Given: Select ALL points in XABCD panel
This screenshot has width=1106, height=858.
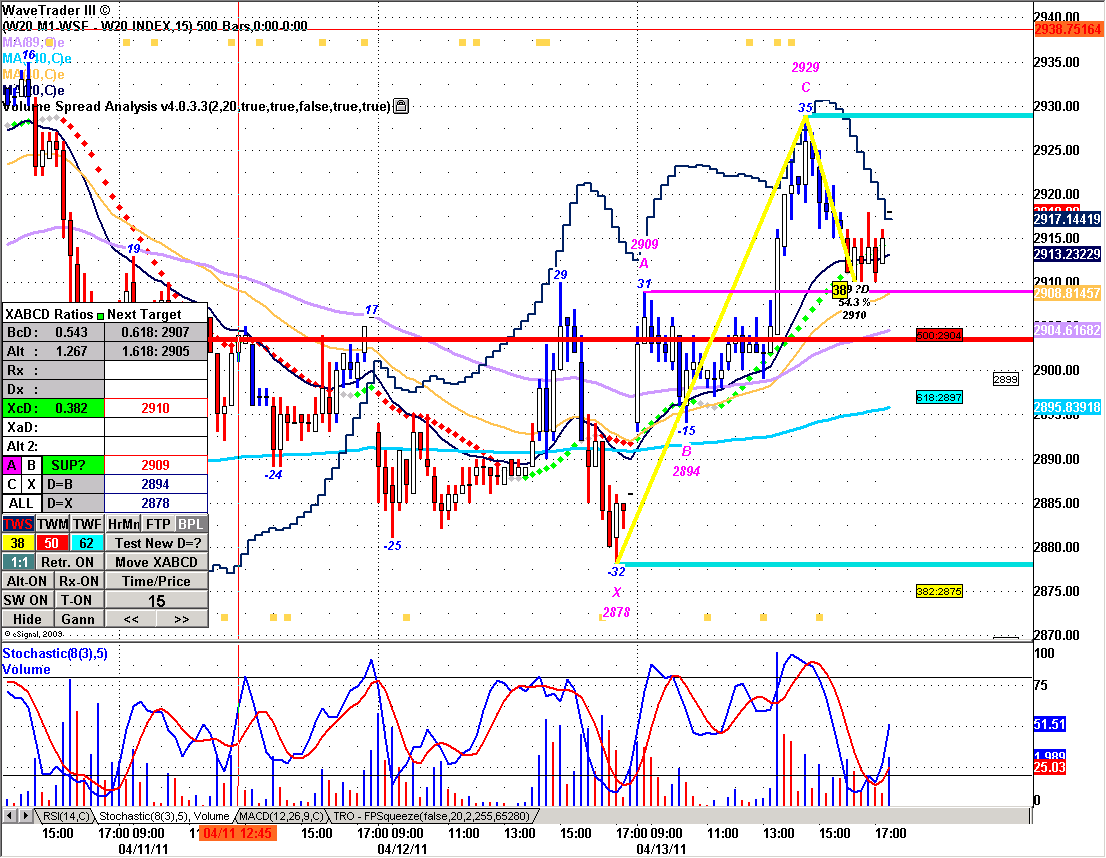Looking at the screenshot, I should point(21,503).
